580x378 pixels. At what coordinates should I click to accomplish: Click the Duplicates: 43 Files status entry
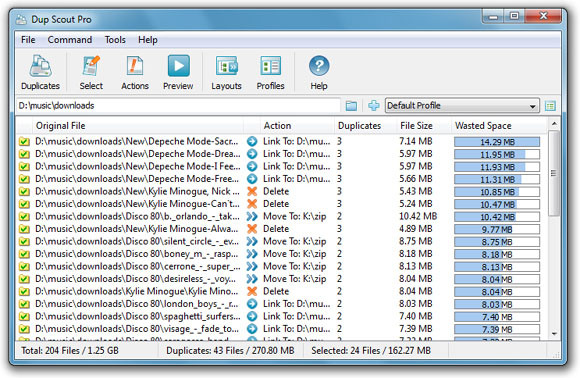pos(230,351)
